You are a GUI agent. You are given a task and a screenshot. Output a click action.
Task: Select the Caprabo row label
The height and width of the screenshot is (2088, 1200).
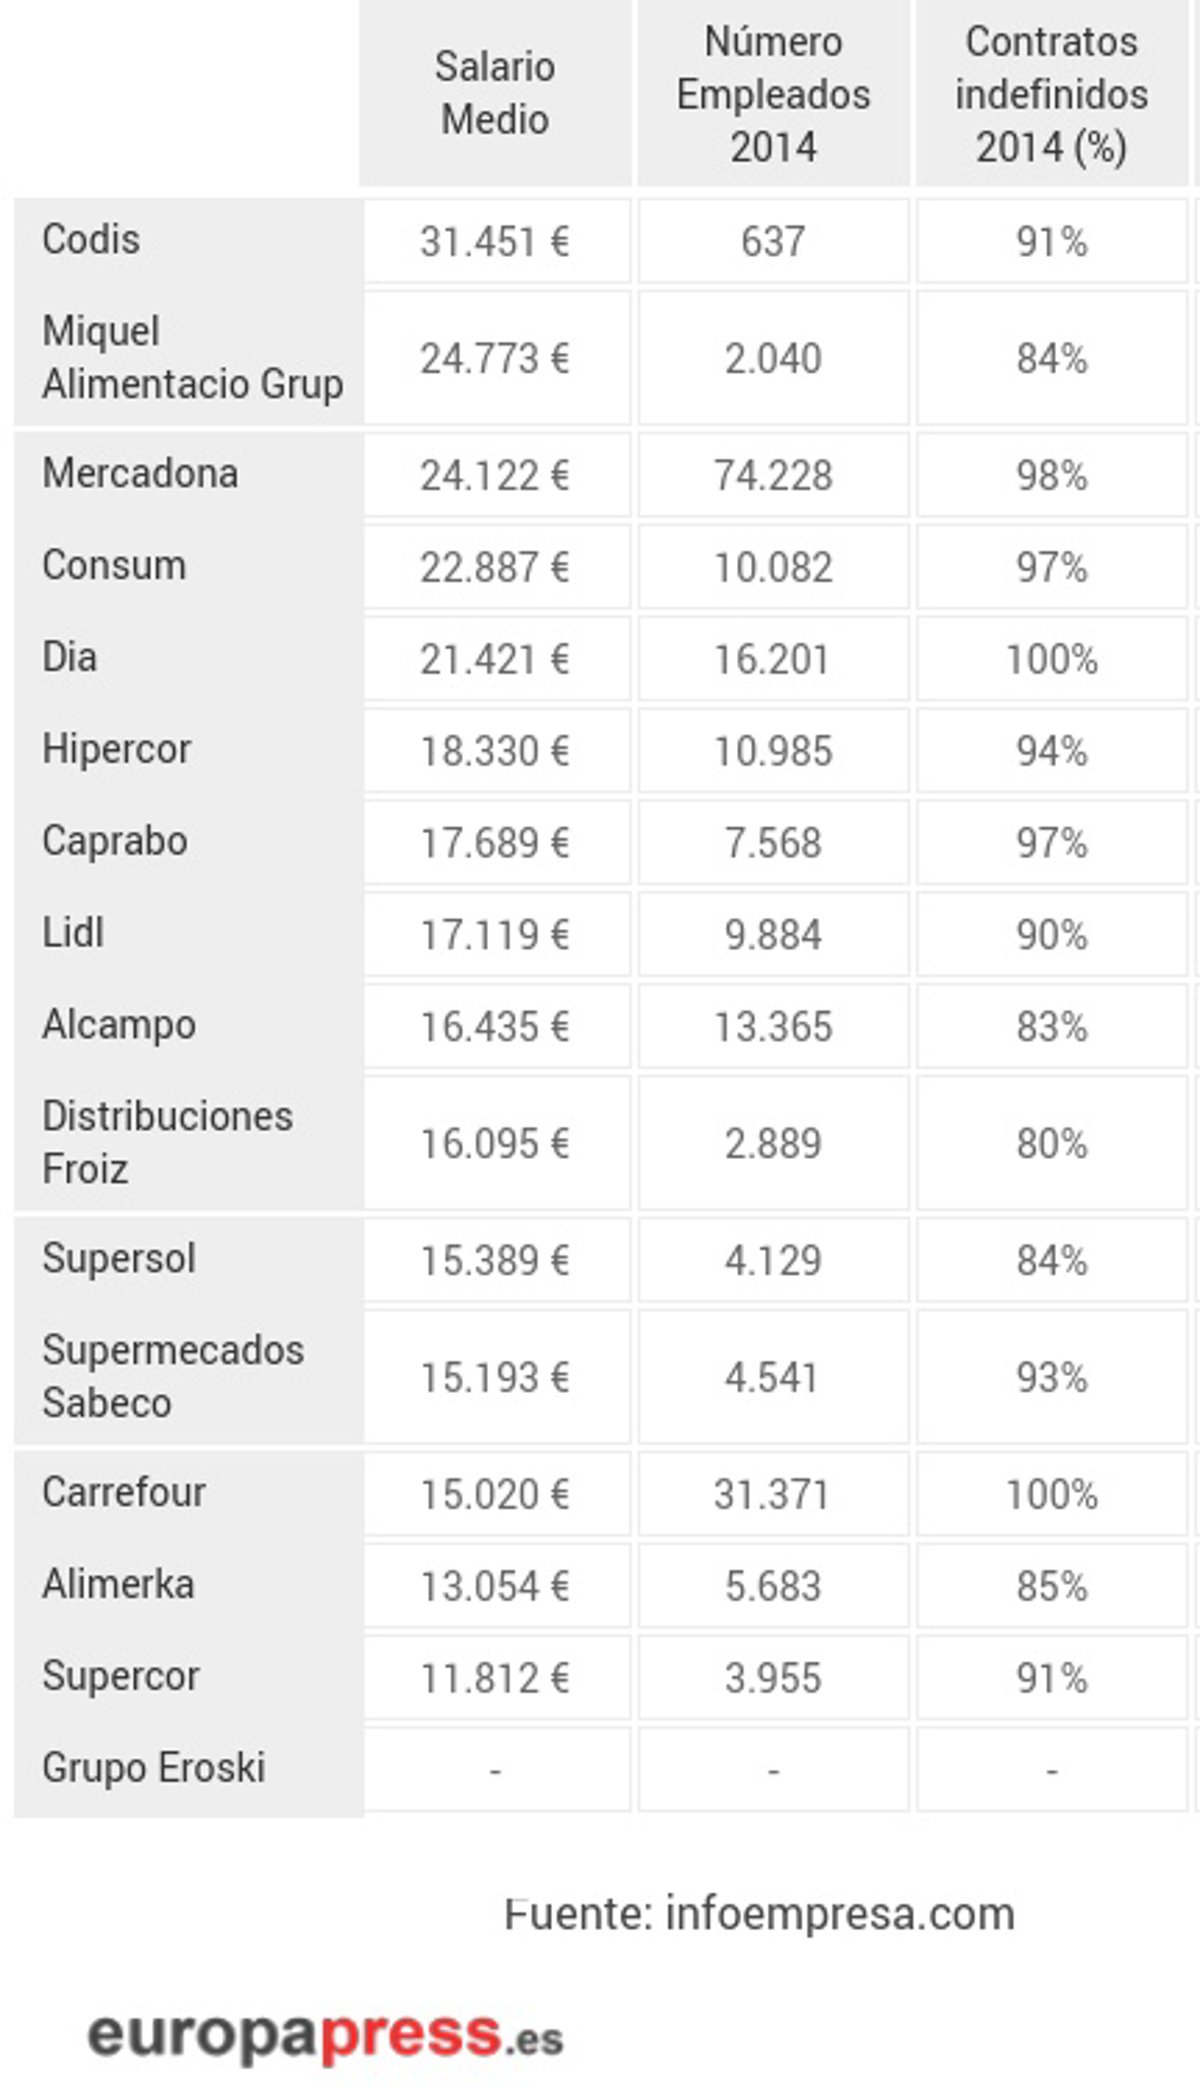115,842
